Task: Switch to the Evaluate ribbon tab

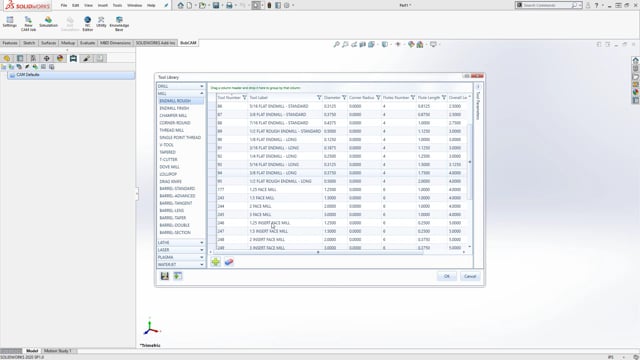Action: click(87, 43)
